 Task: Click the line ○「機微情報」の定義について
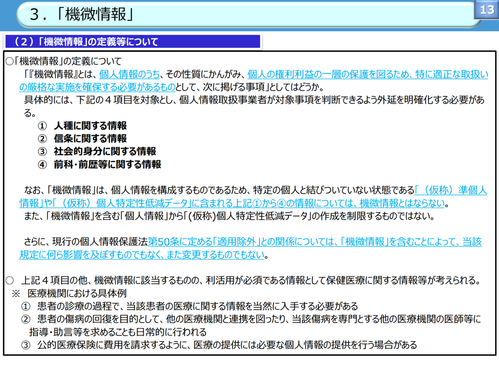[x=64, y=61]
